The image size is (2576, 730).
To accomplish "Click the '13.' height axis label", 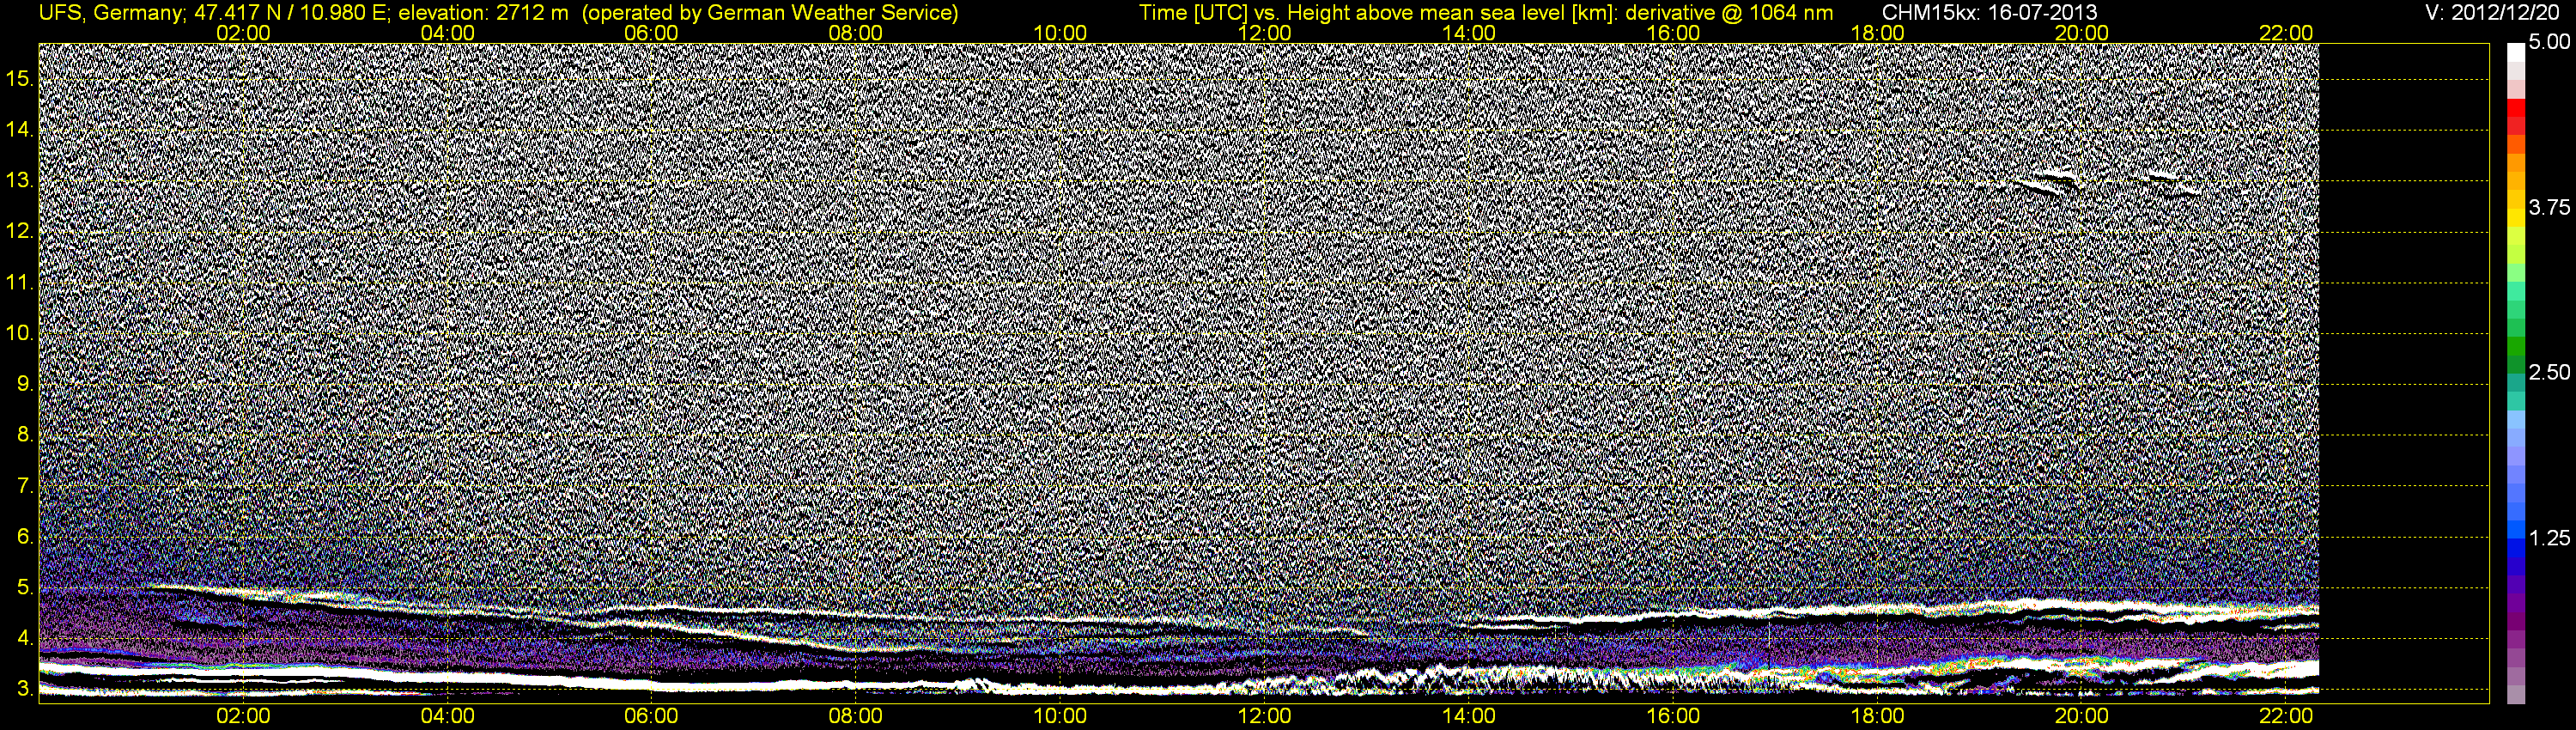I will click(20, 180).
